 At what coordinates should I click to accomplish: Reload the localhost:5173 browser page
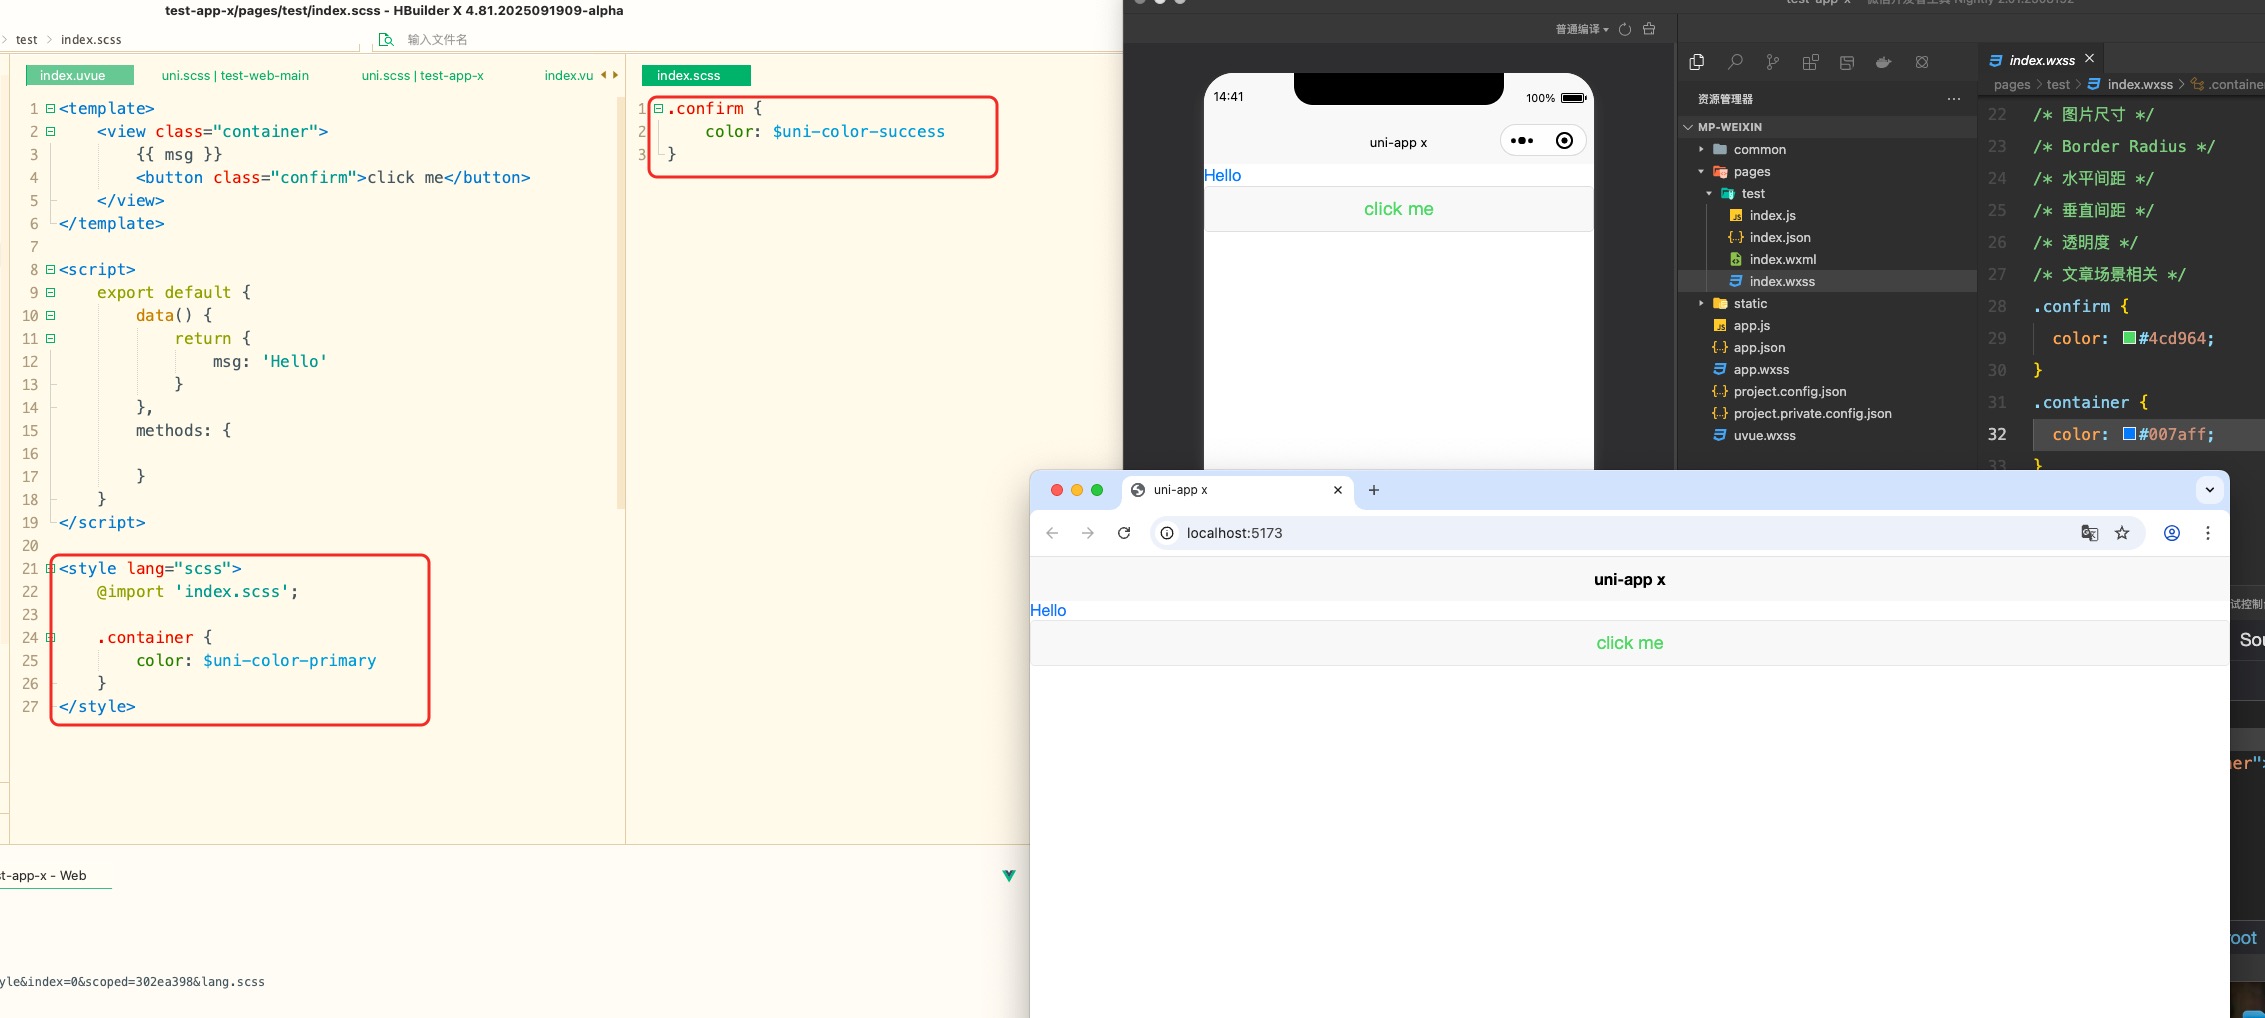[1124, 533]
